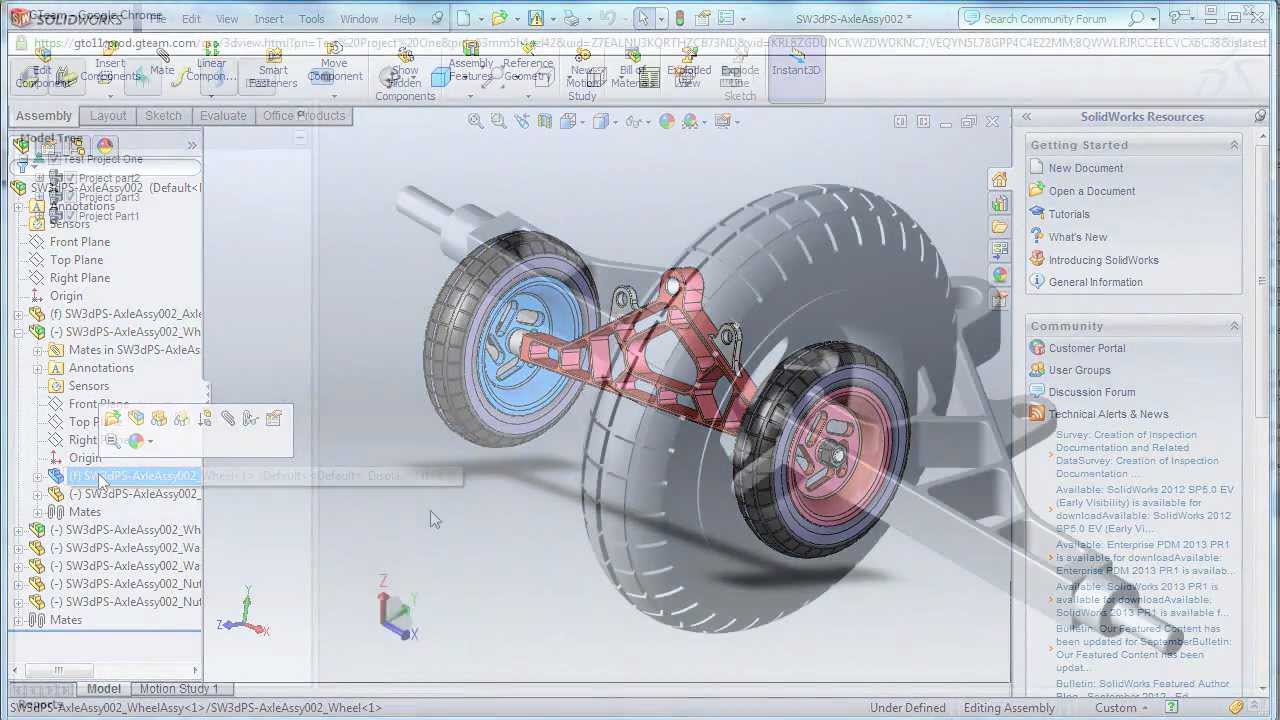The image size is (1280, 720).
Task: Click the Zoom to Fit icon in the view toolbar
Action: 476,121
